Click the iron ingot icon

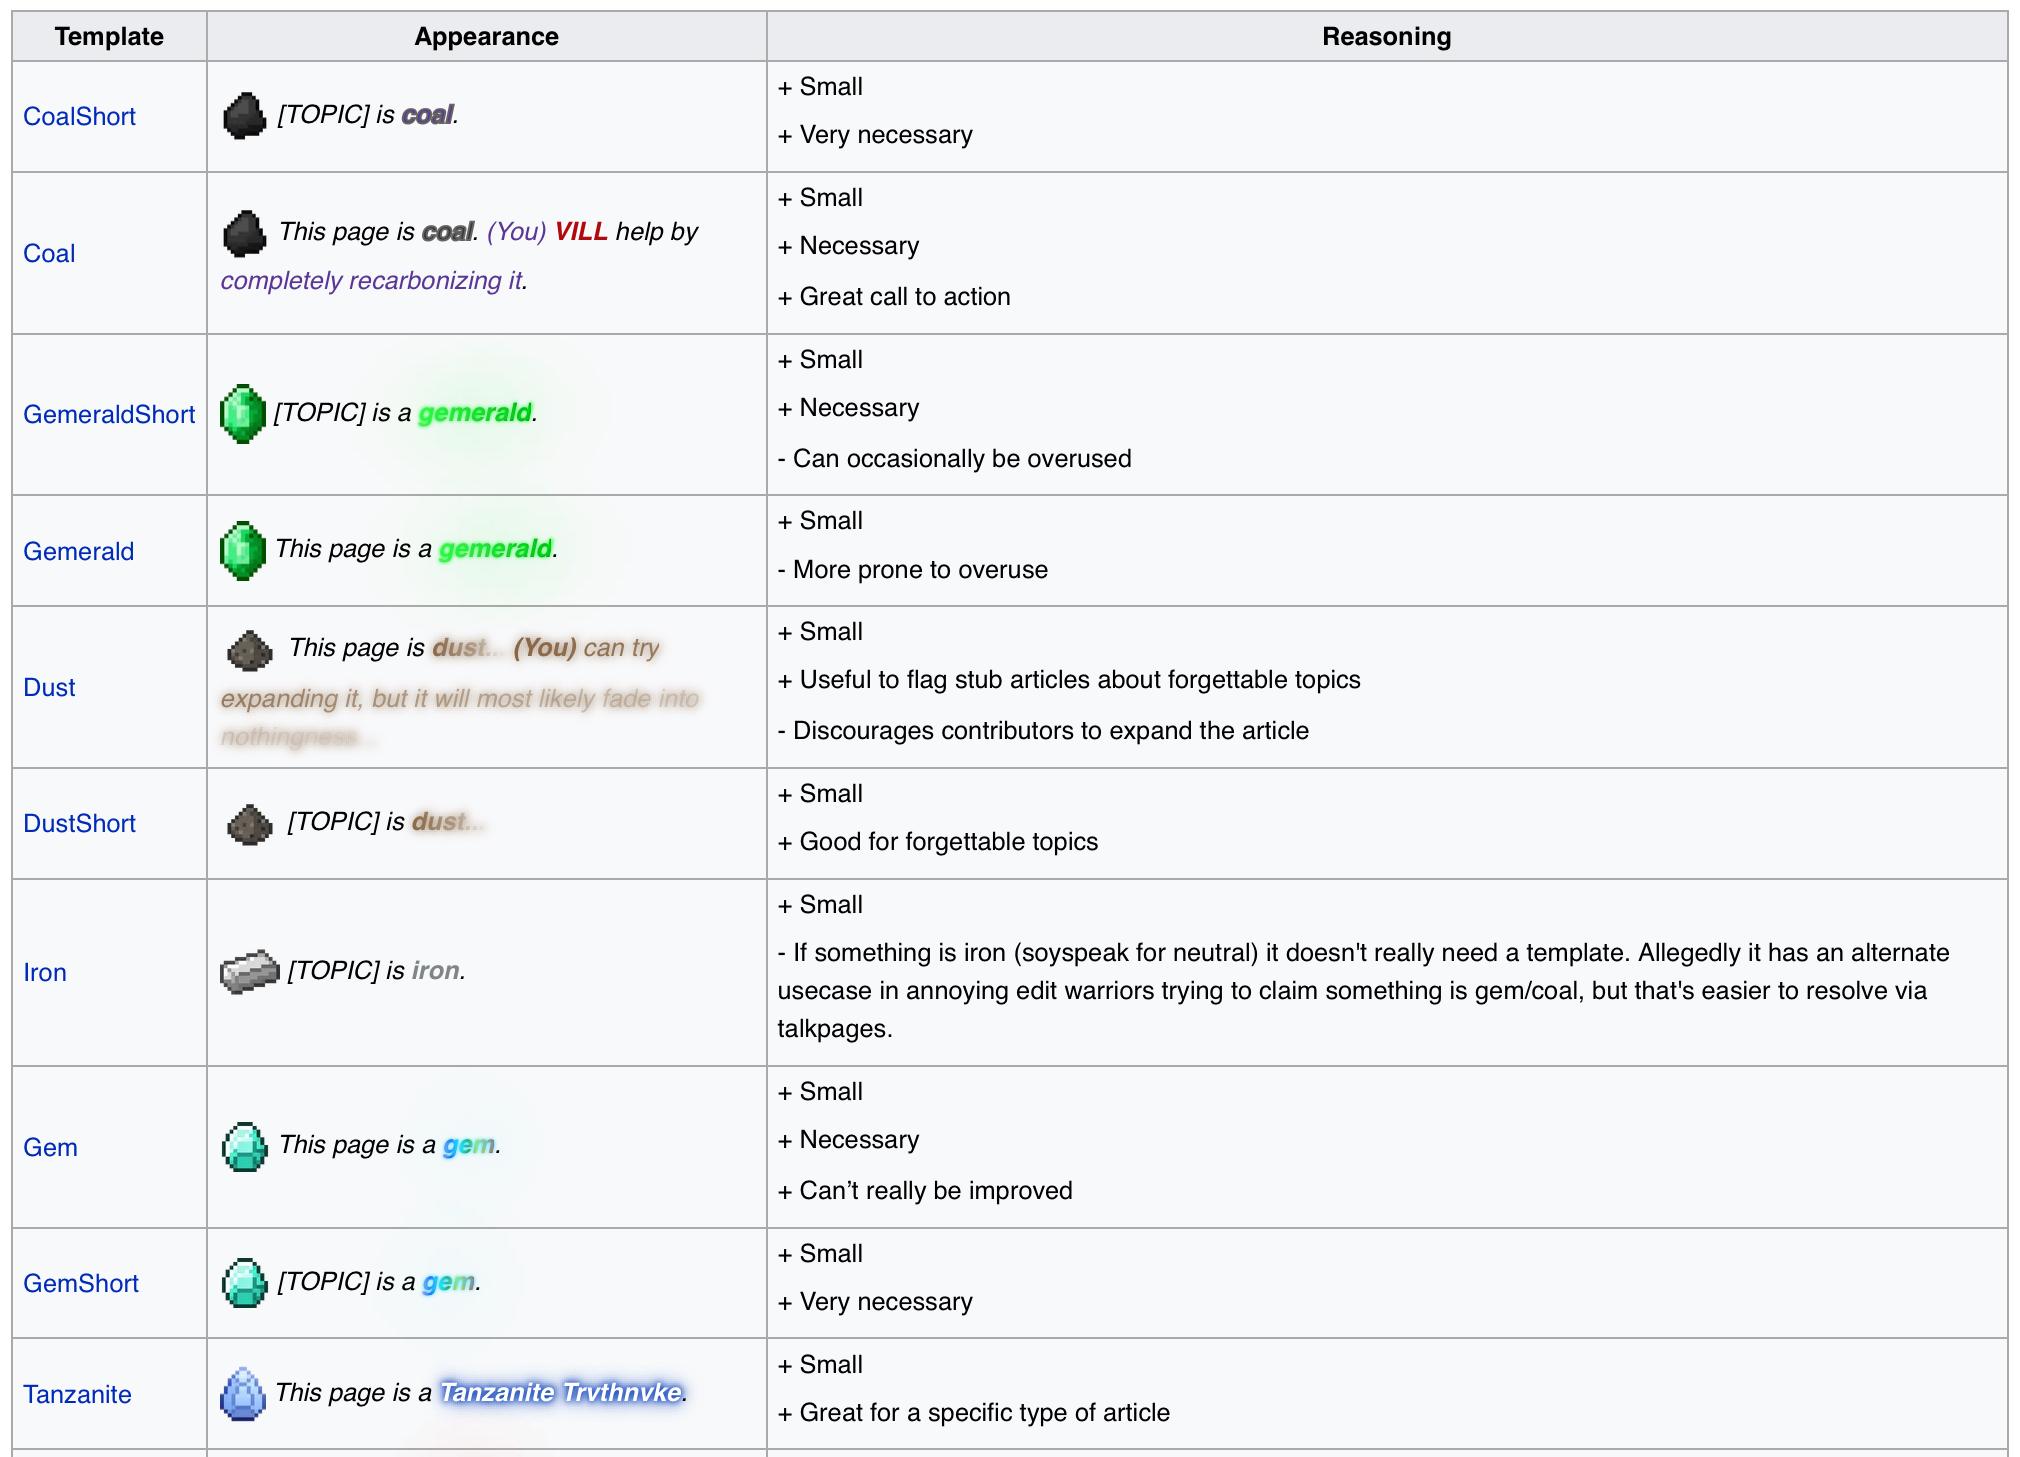248,971
